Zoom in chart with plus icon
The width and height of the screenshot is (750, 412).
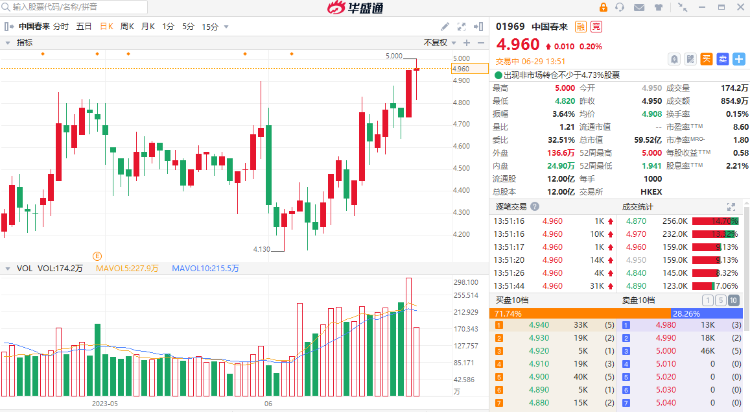click(467, 43)
